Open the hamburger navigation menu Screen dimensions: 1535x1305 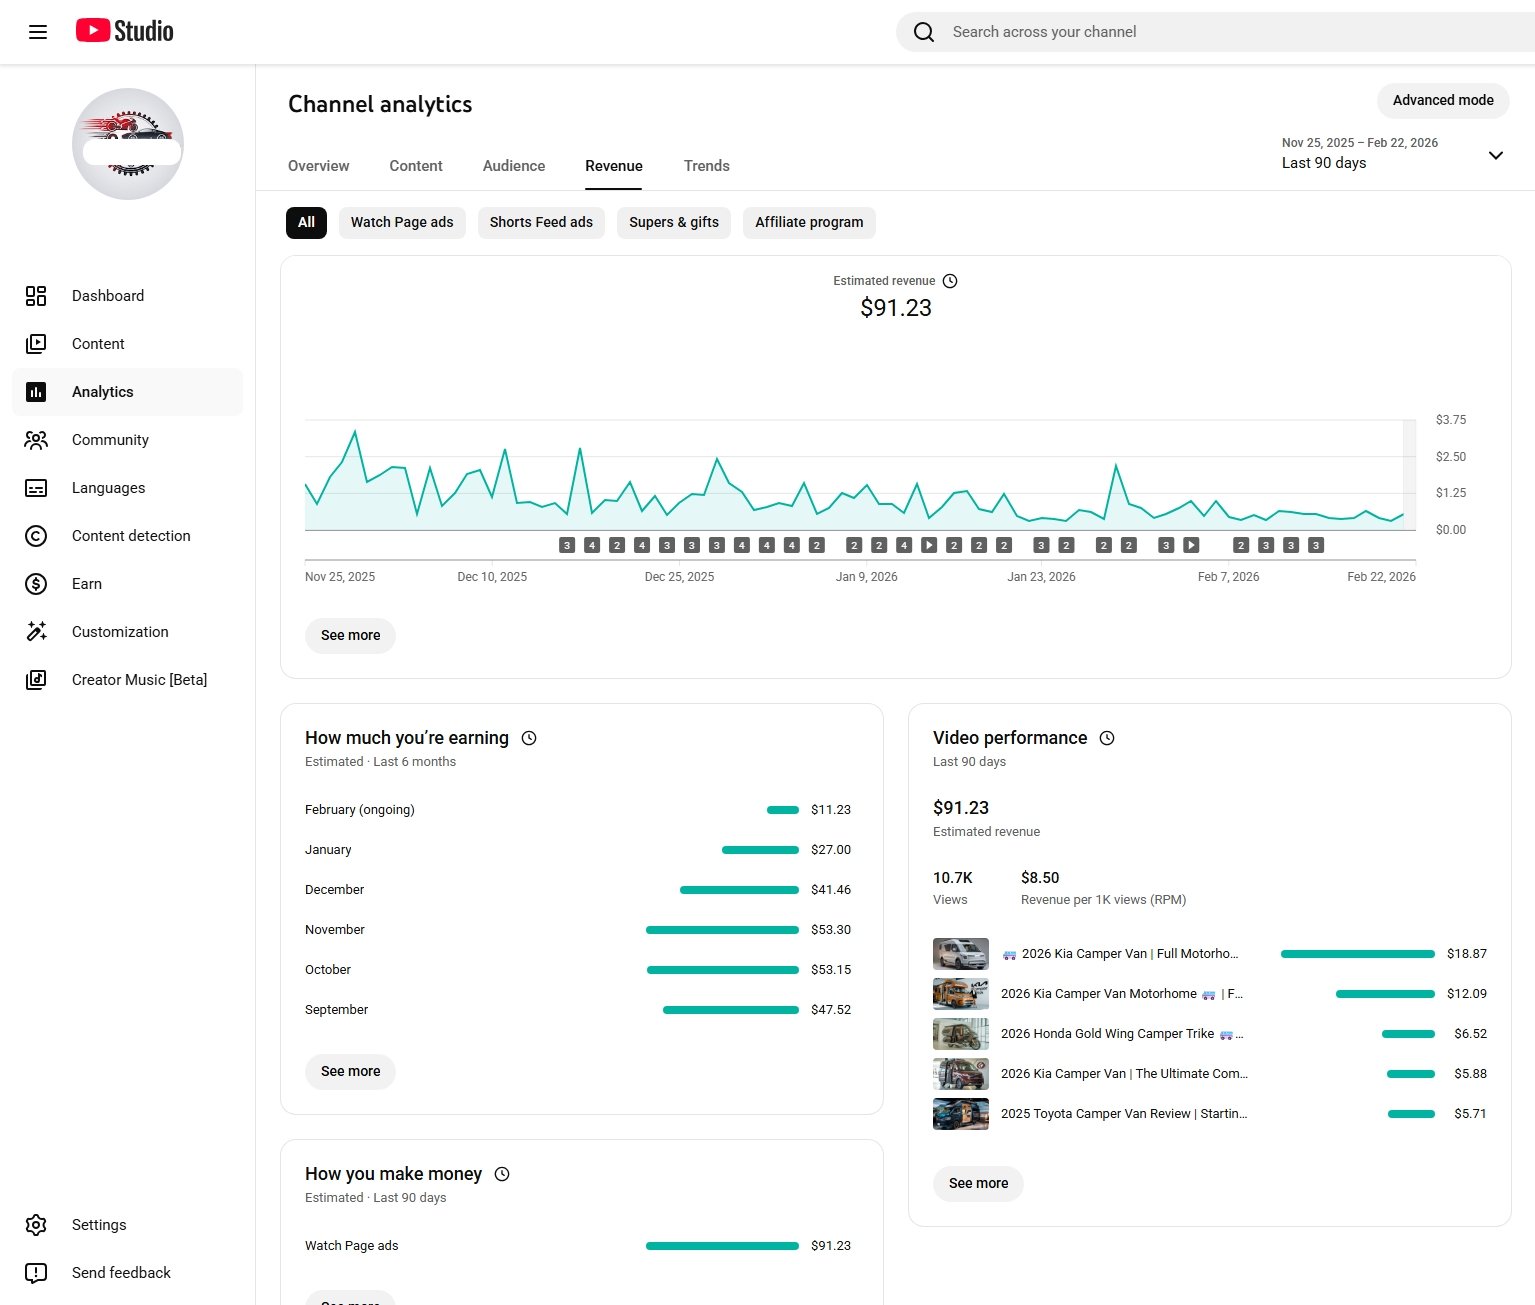[38, 32]
